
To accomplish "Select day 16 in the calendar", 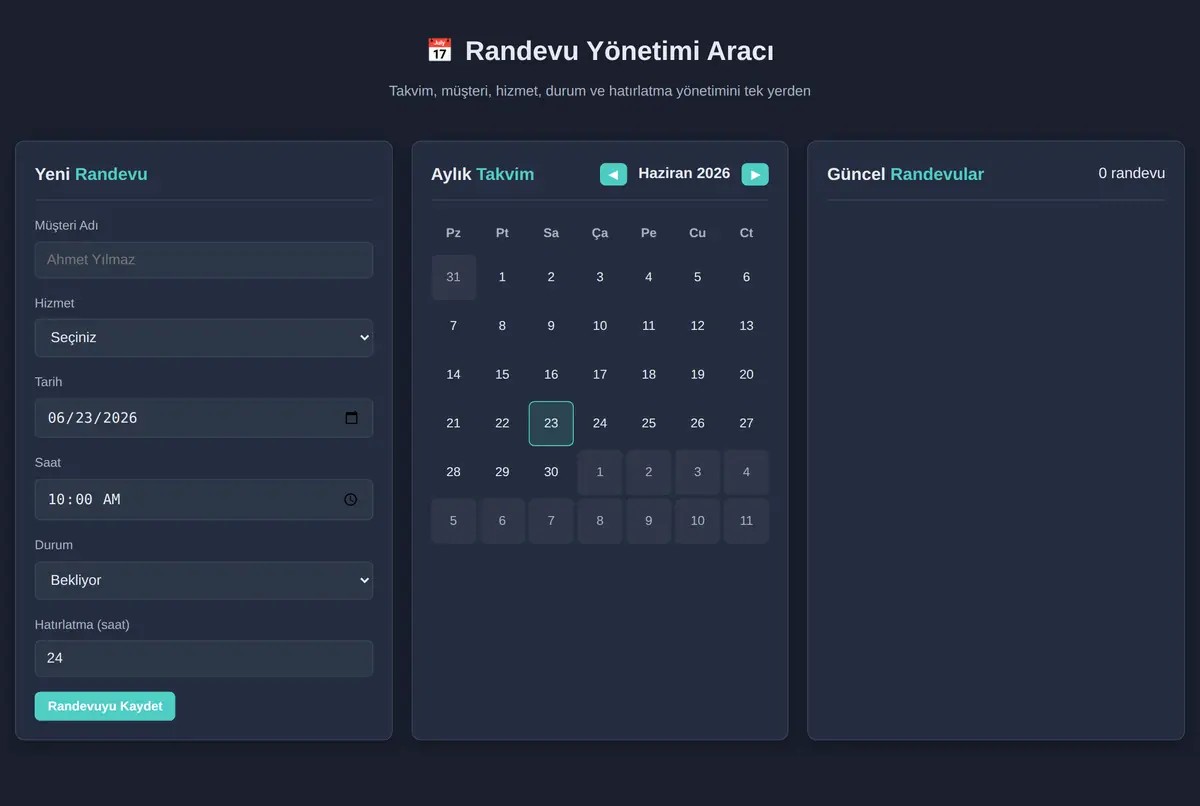I will (x=551, y=374).
